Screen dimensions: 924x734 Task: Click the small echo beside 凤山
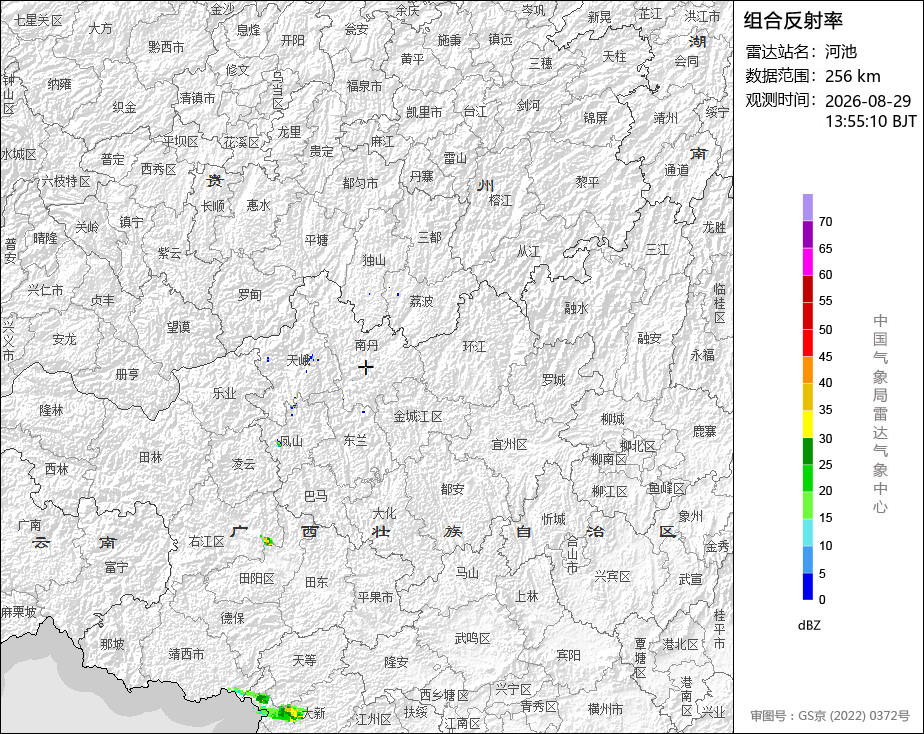[279, 442]
